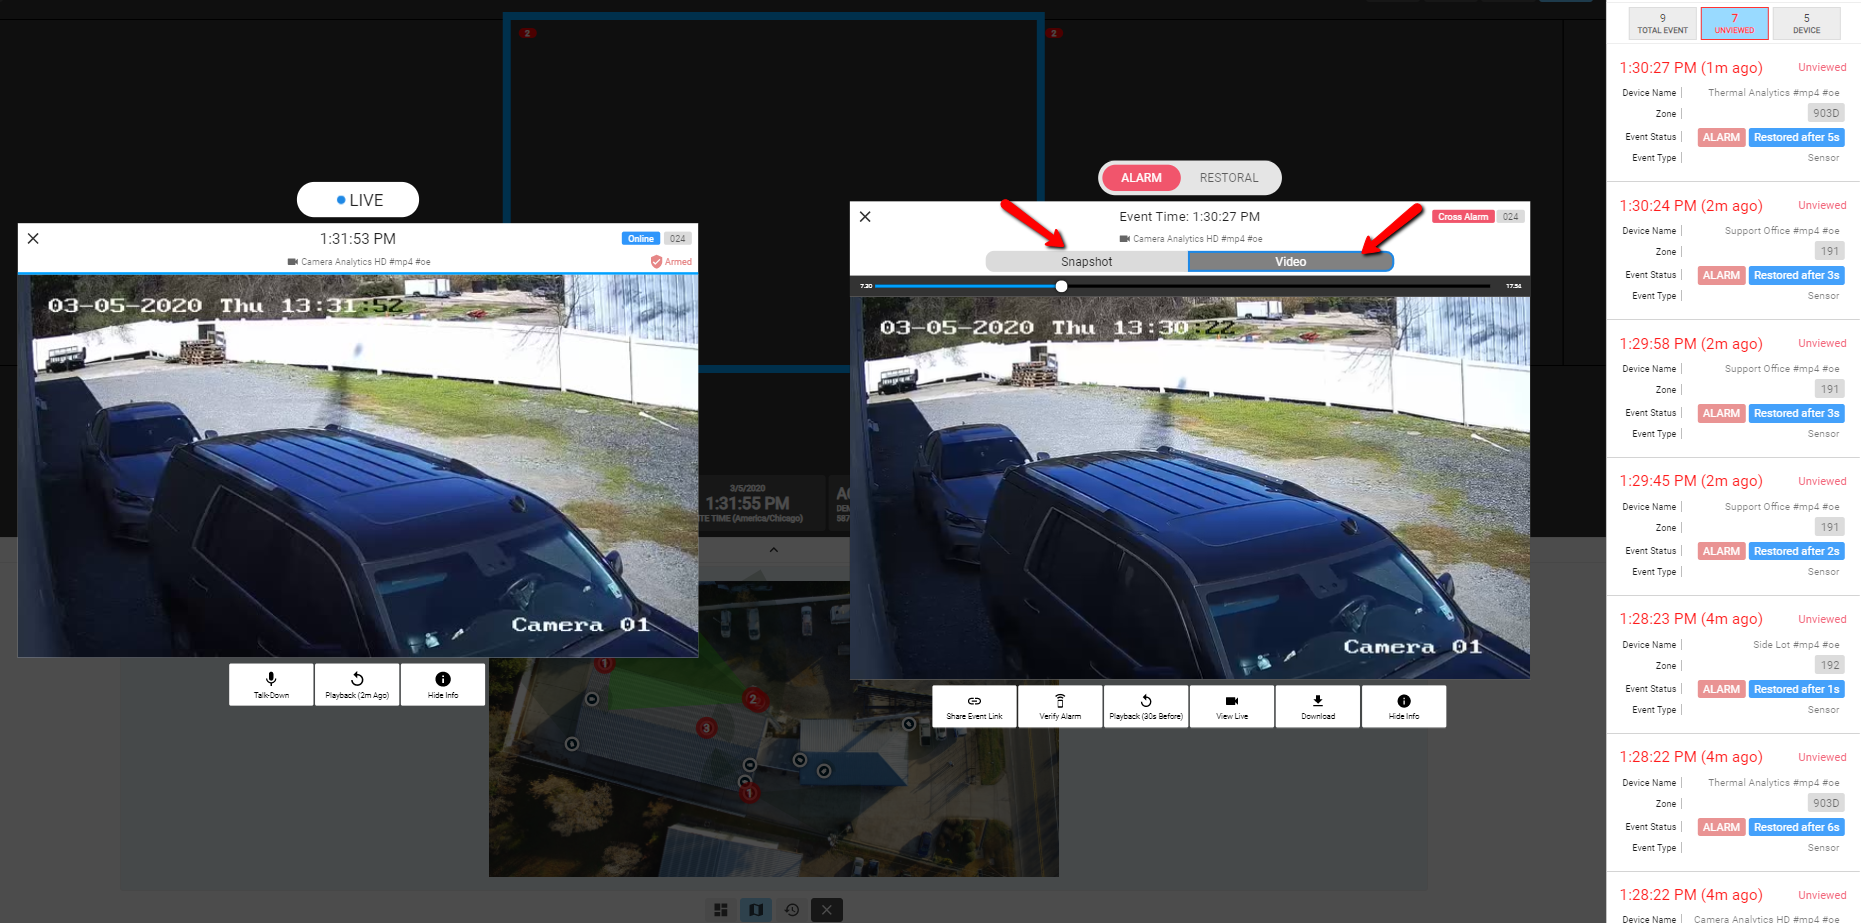Screen dimensions: 1861x923
Task: Open Playback (2m Ago) on live panel
Action: [357, 685]
